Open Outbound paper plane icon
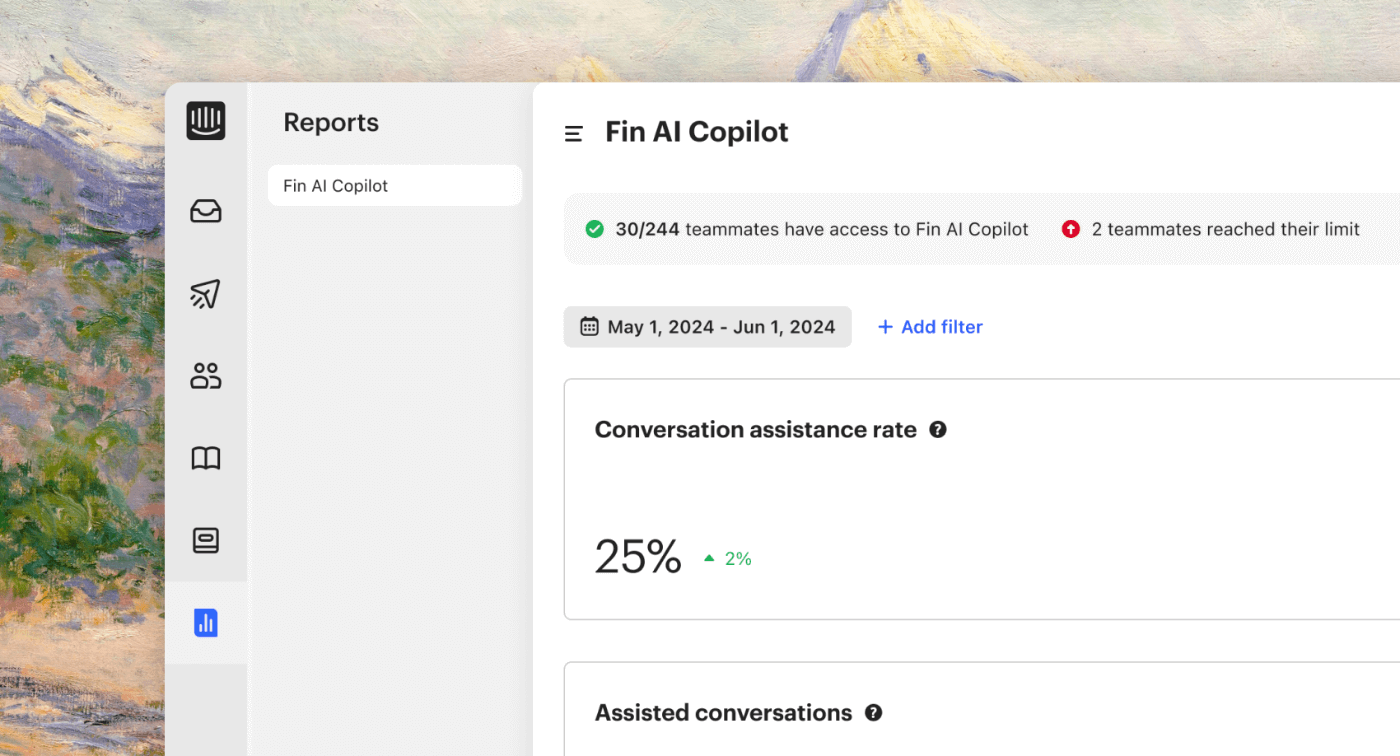The height and width of the screenshot is (756, 1400). point(205,294)
